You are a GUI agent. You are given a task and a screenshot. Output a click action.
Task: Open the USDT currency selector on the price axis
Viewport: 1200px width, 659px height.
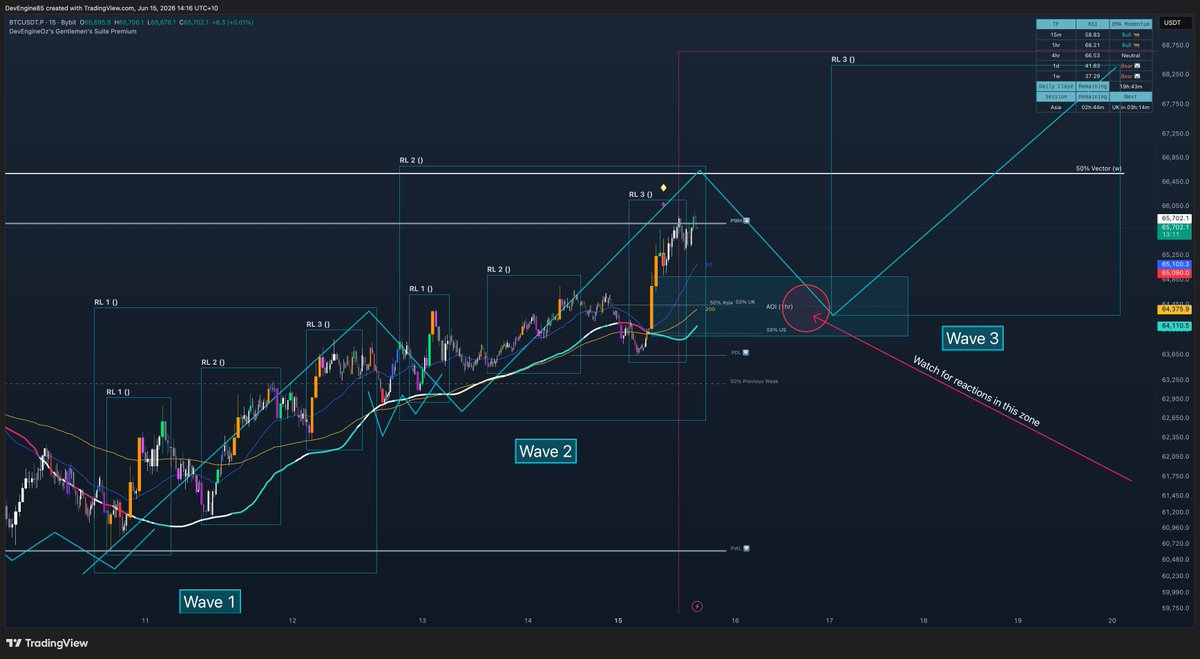(x=1175, y=22)
